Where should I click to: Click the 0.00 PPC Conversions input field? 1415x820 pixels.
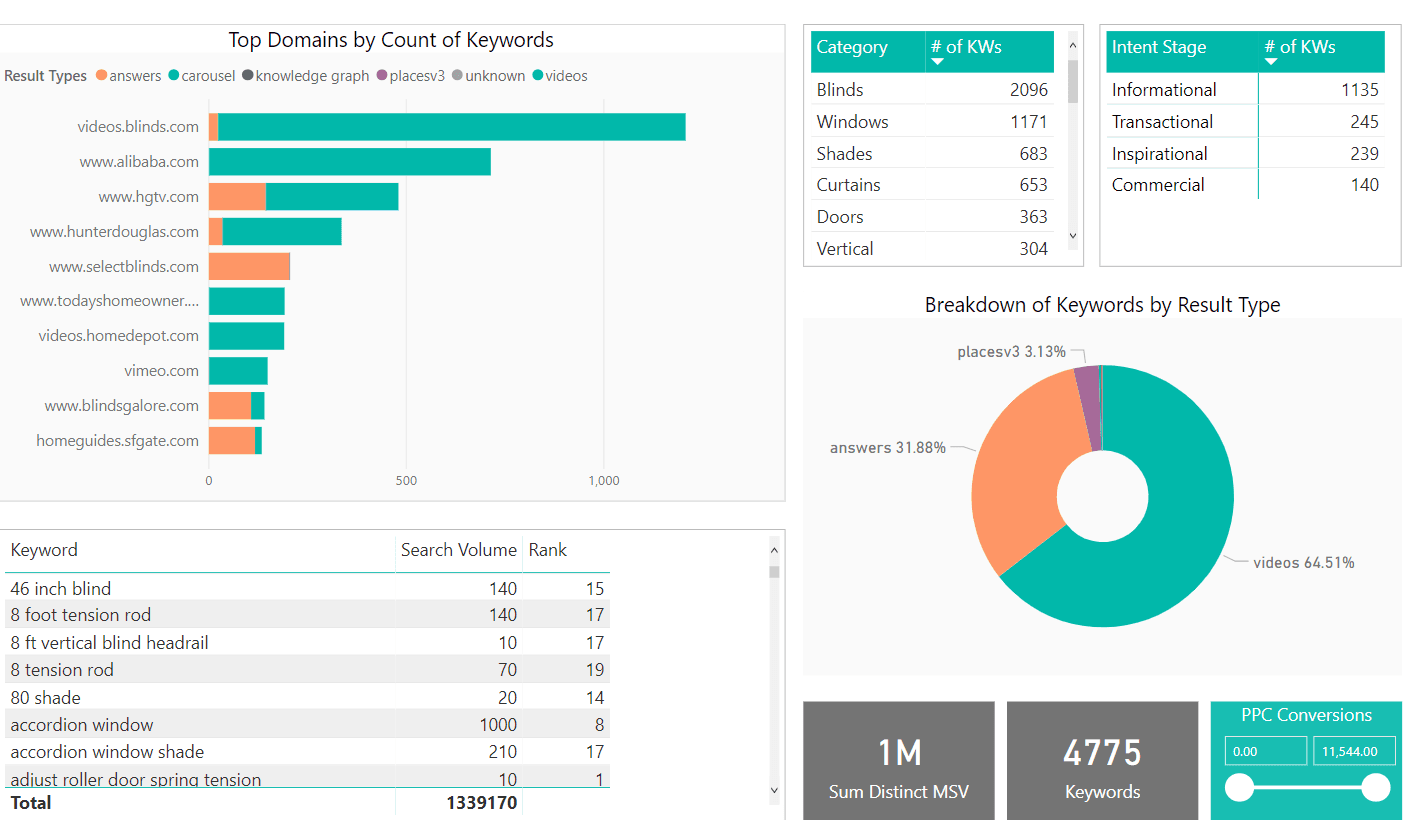(x=1265, y=750)
